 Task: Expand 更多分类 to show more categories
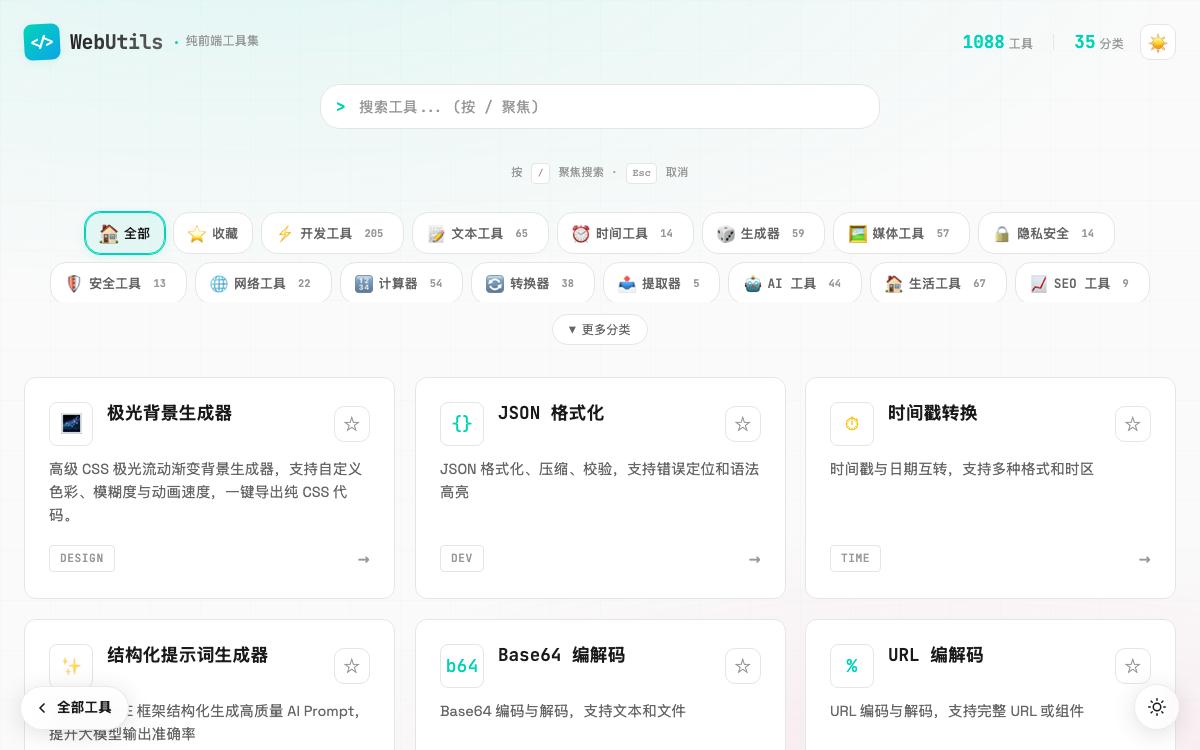600,329
